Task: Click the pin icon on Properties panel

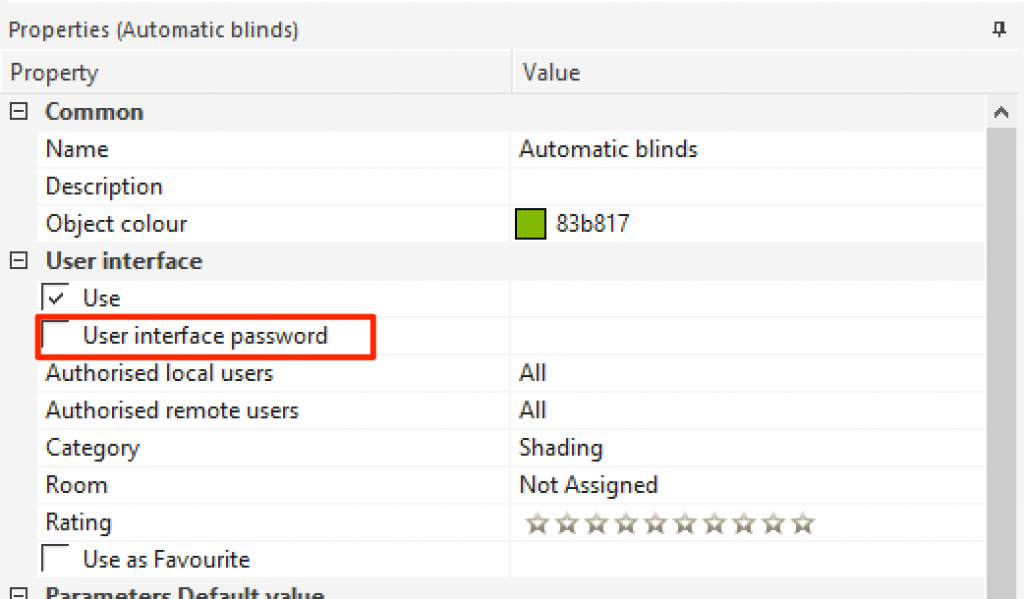Action: tap(998, 30)
